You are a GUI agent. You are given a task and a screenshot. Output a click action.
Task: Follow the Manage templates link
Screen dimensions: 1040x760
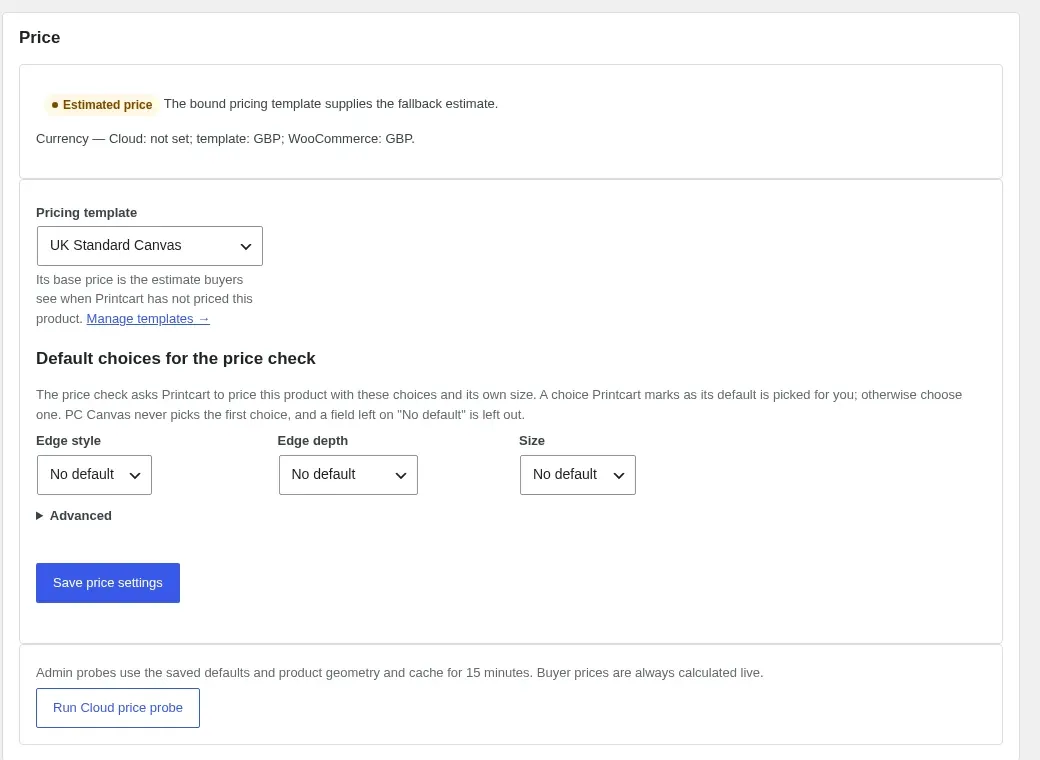148,318
